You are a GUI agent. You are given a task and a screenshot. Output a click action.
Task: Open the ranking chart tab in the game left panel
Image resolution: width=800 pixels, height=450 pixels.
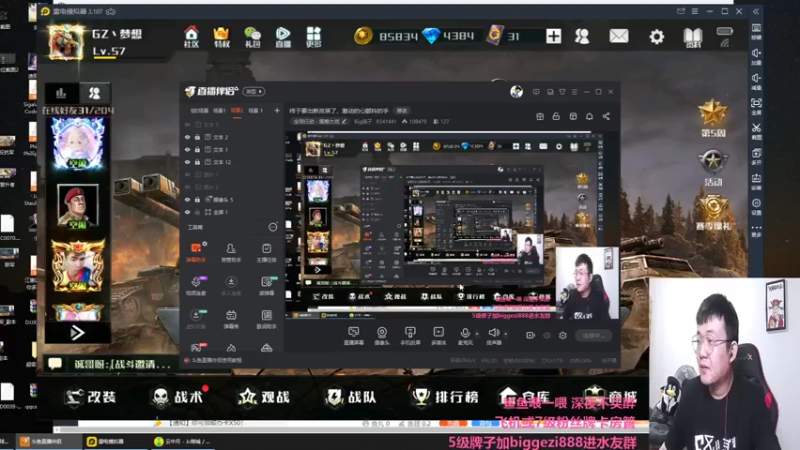tap(61, 93)
